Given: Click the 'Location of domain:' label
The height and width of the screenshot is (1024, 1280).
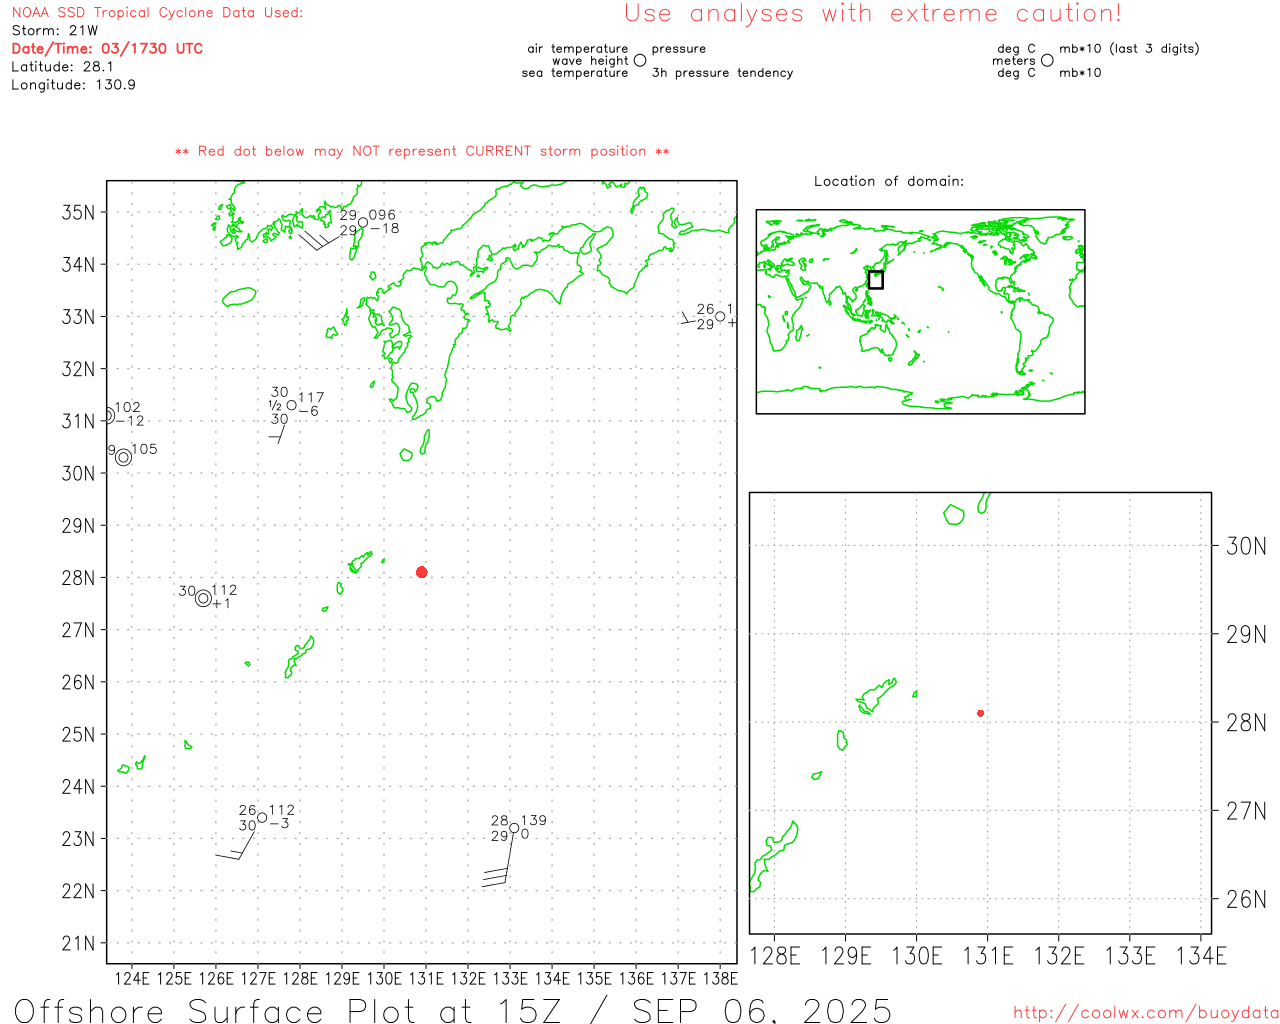Looking at the screenshot, I should (x=889, y=181).
